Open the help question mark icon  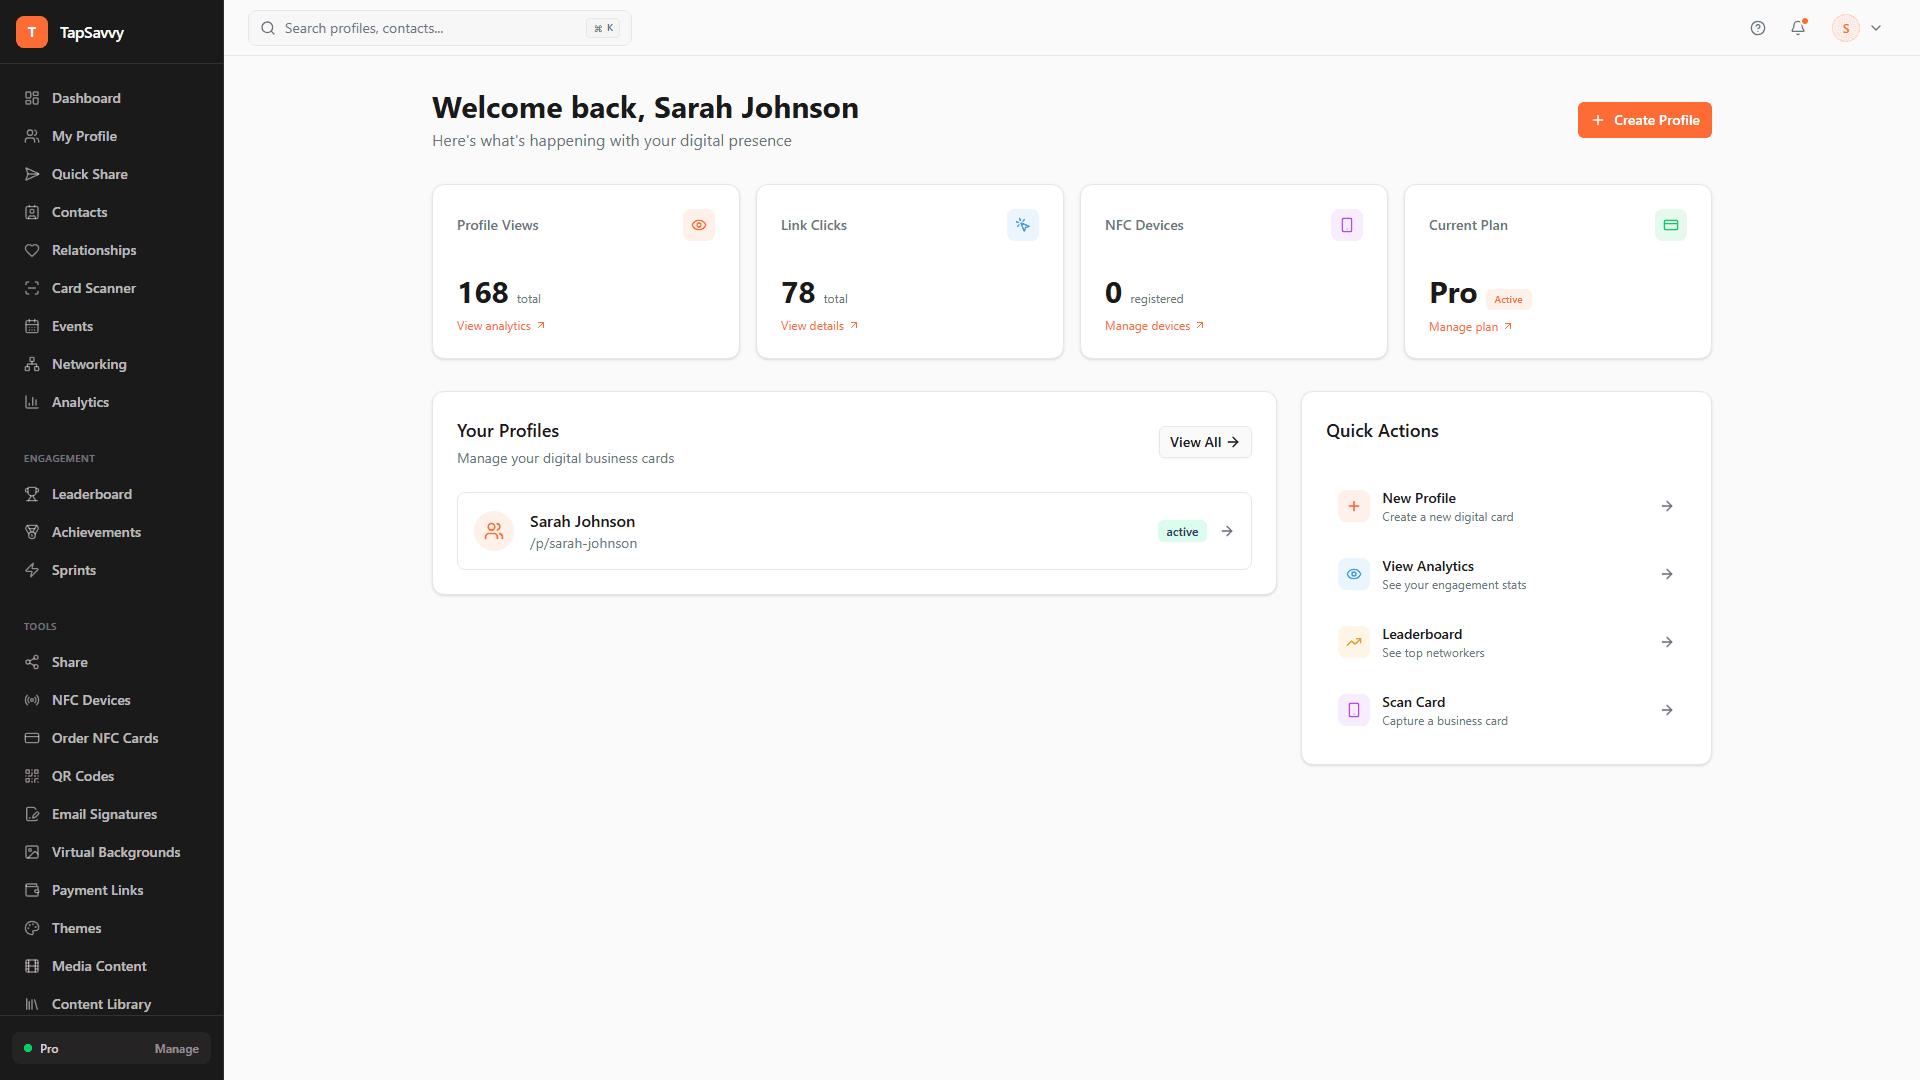point(1757,28)
